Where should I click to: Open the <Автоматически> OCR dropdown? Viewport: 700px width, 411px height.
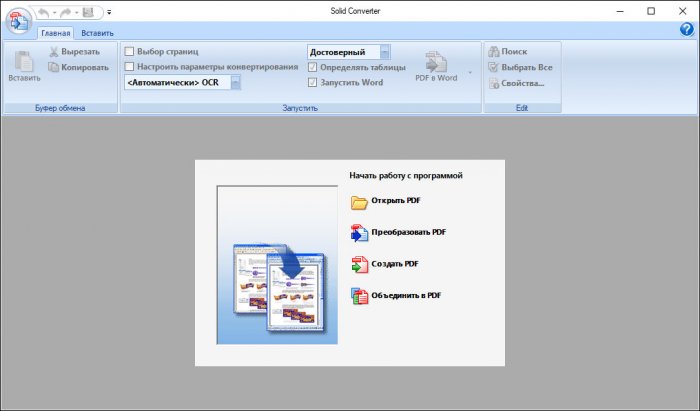(236, 83)
